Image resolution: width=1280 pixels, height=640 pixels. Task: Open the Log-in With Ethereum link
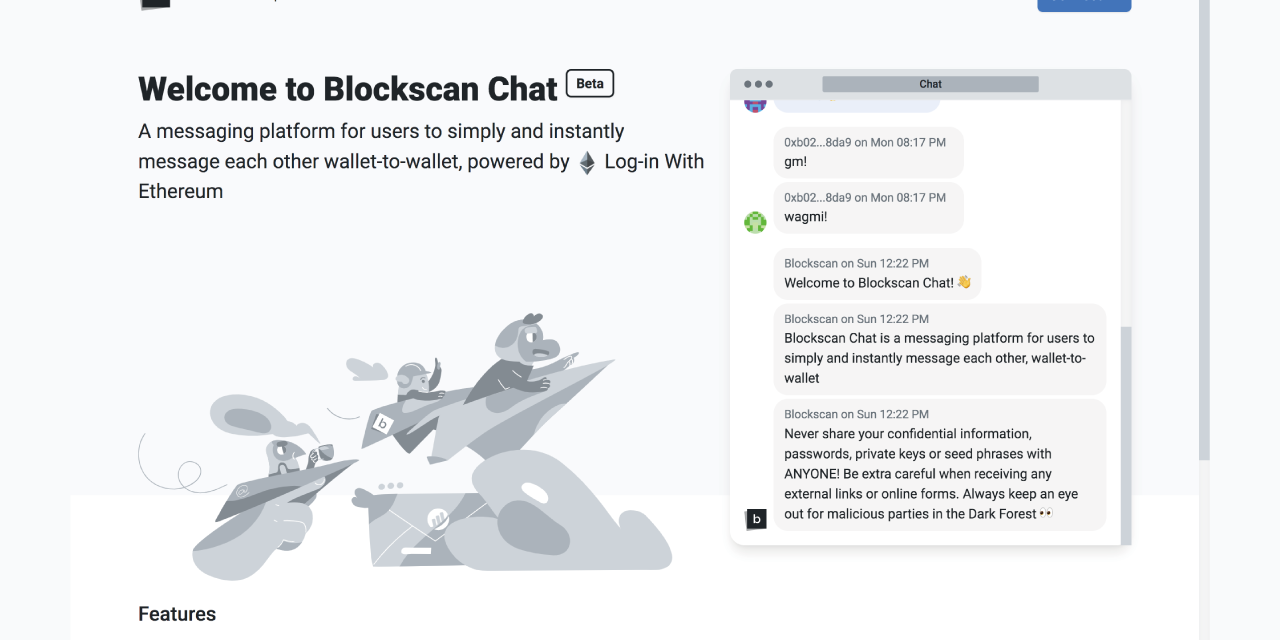(x=654, y=162)
